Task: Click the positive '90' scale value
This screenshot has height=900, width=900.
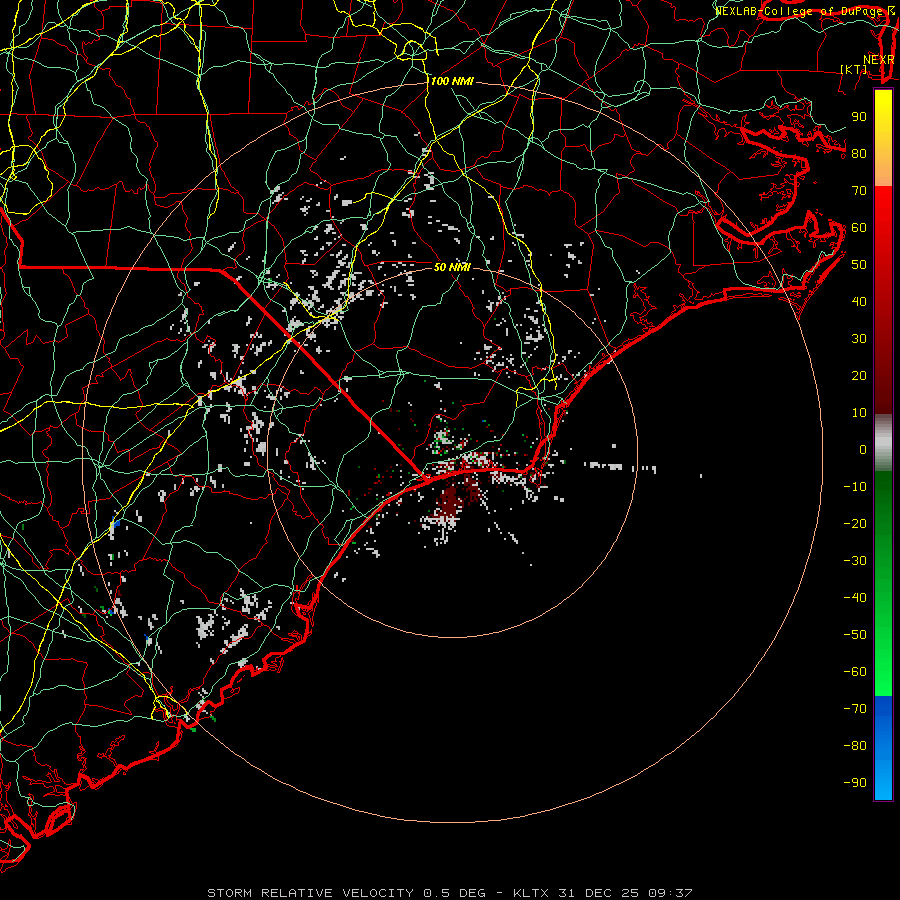Action: (859, 117)
